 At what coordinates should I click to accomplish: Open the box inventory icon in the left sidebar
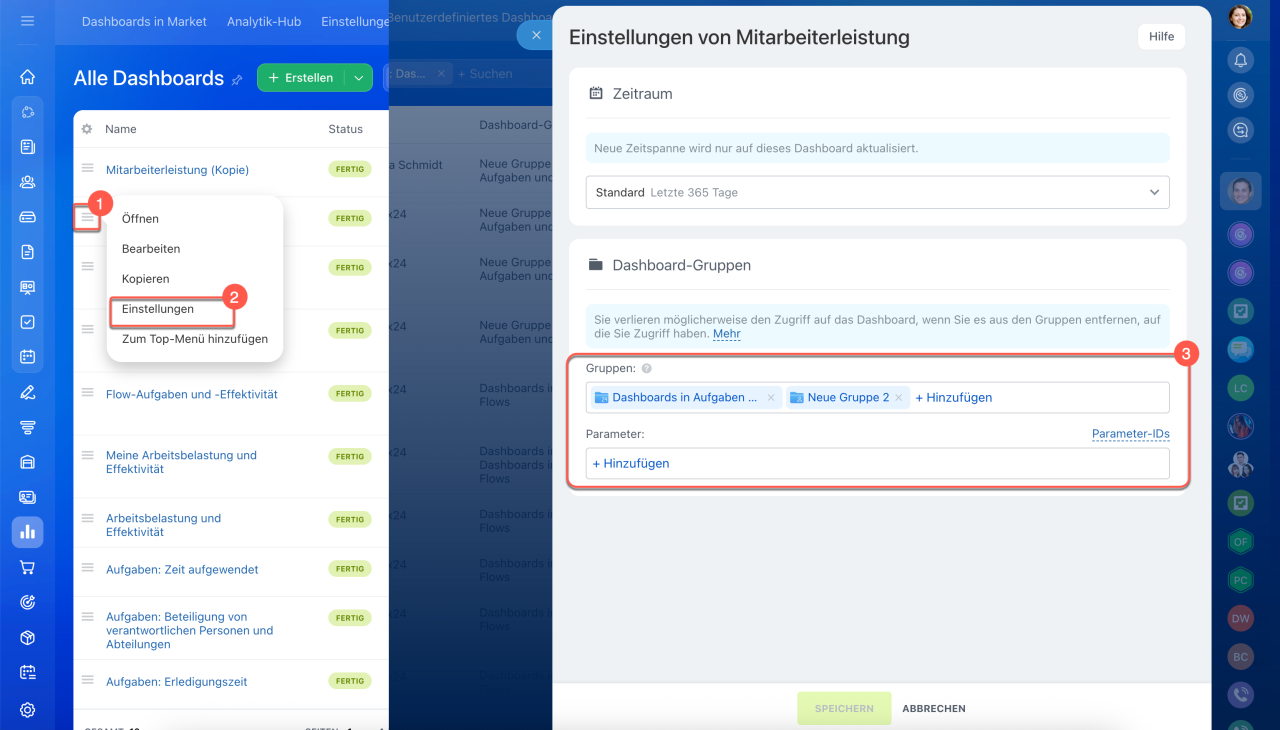27,637
